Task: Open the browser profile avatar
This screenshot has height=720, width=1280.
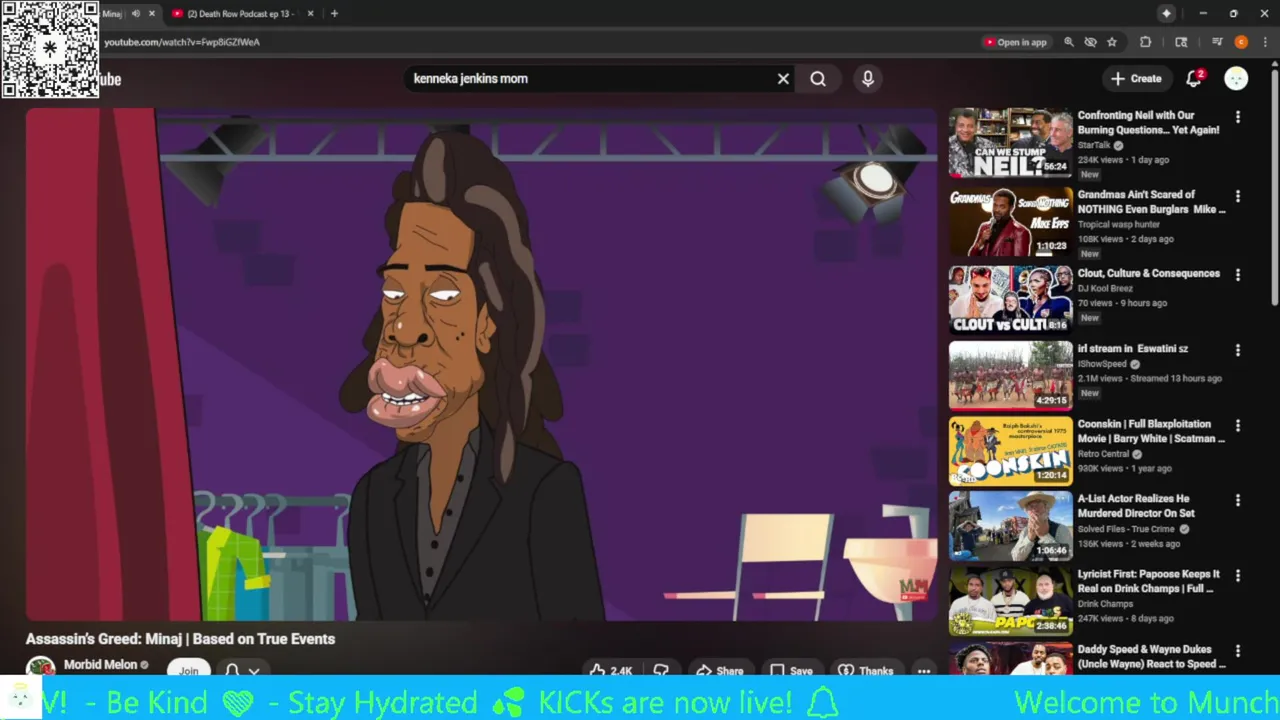Action: (1241, 42)
